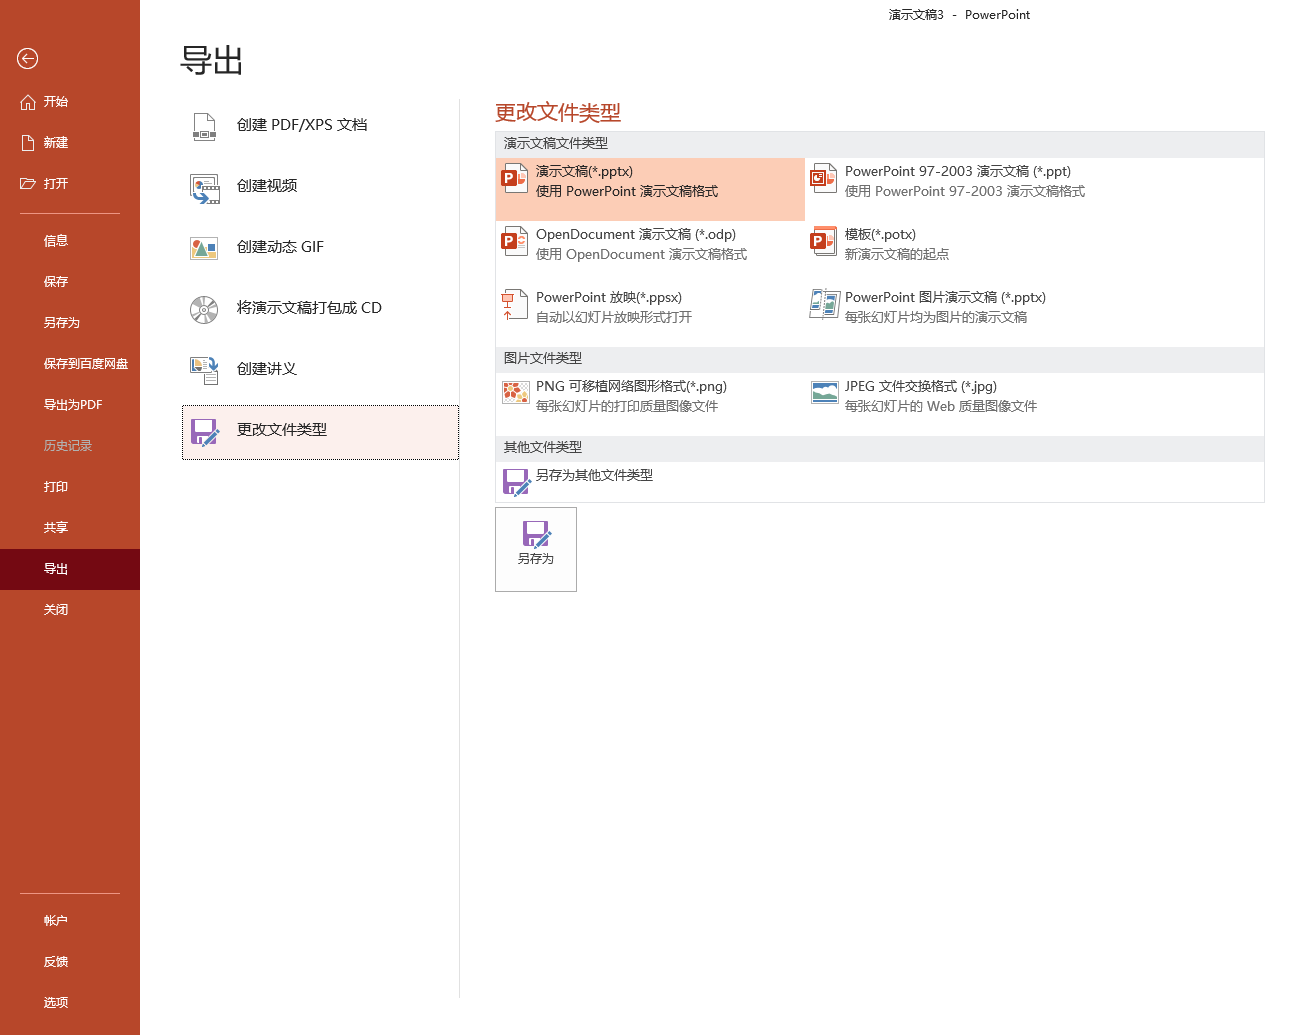Image resolution: width=1313 pixels, height=1035 pixels.
Task: Choose 另存为其他文件类型
Action: (650, 482)
